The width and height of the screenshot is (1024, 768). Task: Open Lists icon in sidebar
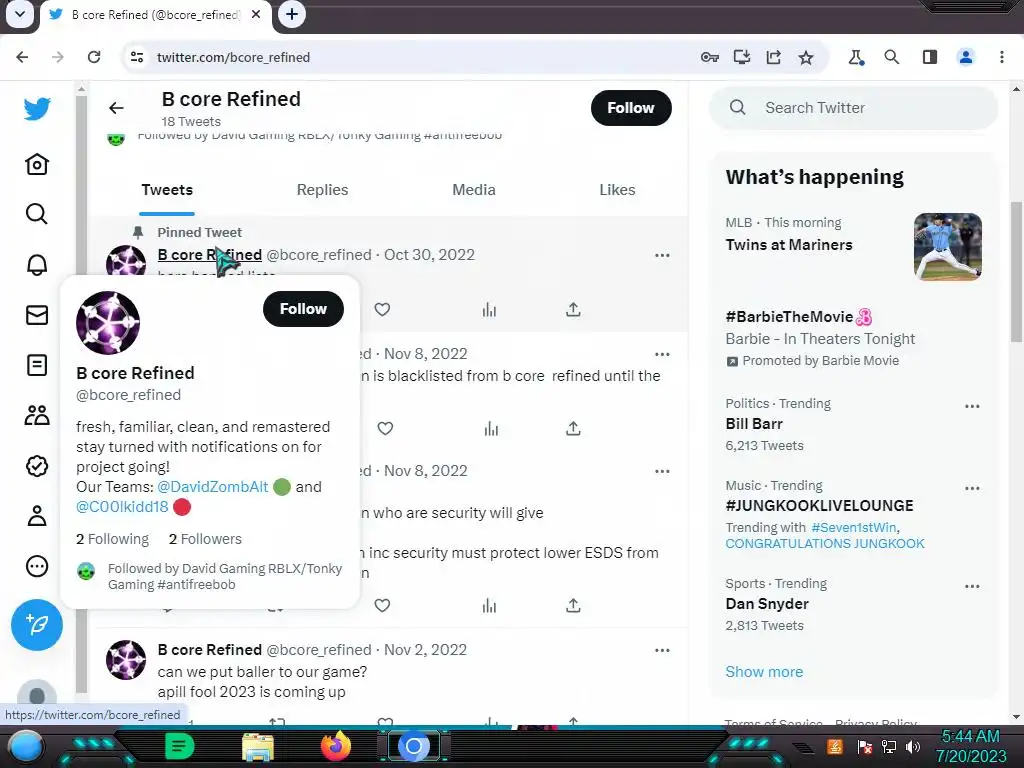pyautogui.click(x=37, y=365)
